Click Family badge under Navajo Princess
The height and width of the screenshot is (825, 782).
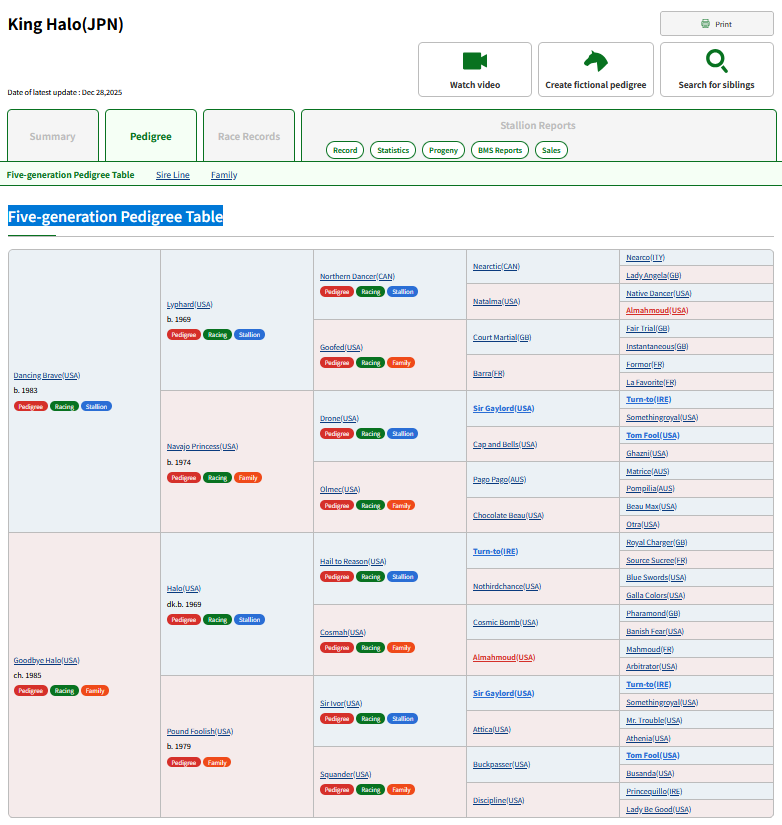click(x=248, y=478)
